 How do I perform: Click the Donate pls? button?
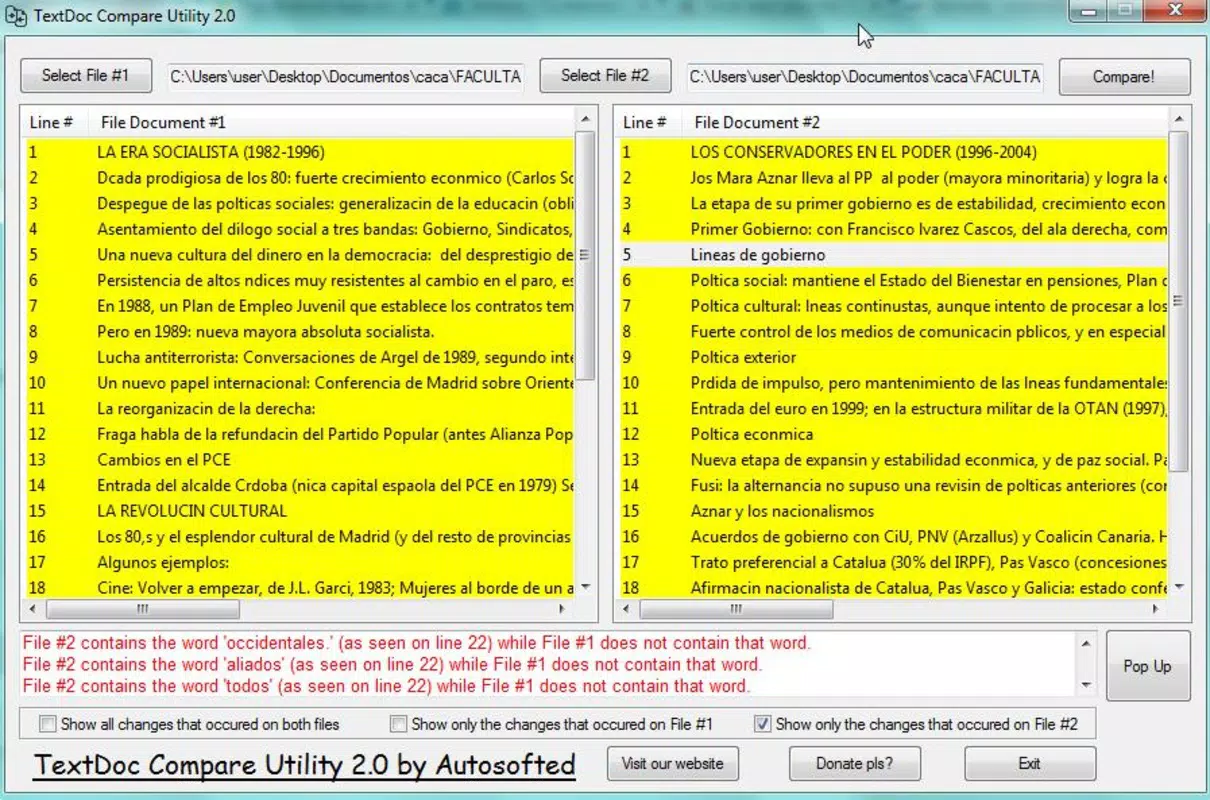click(854, 764)
